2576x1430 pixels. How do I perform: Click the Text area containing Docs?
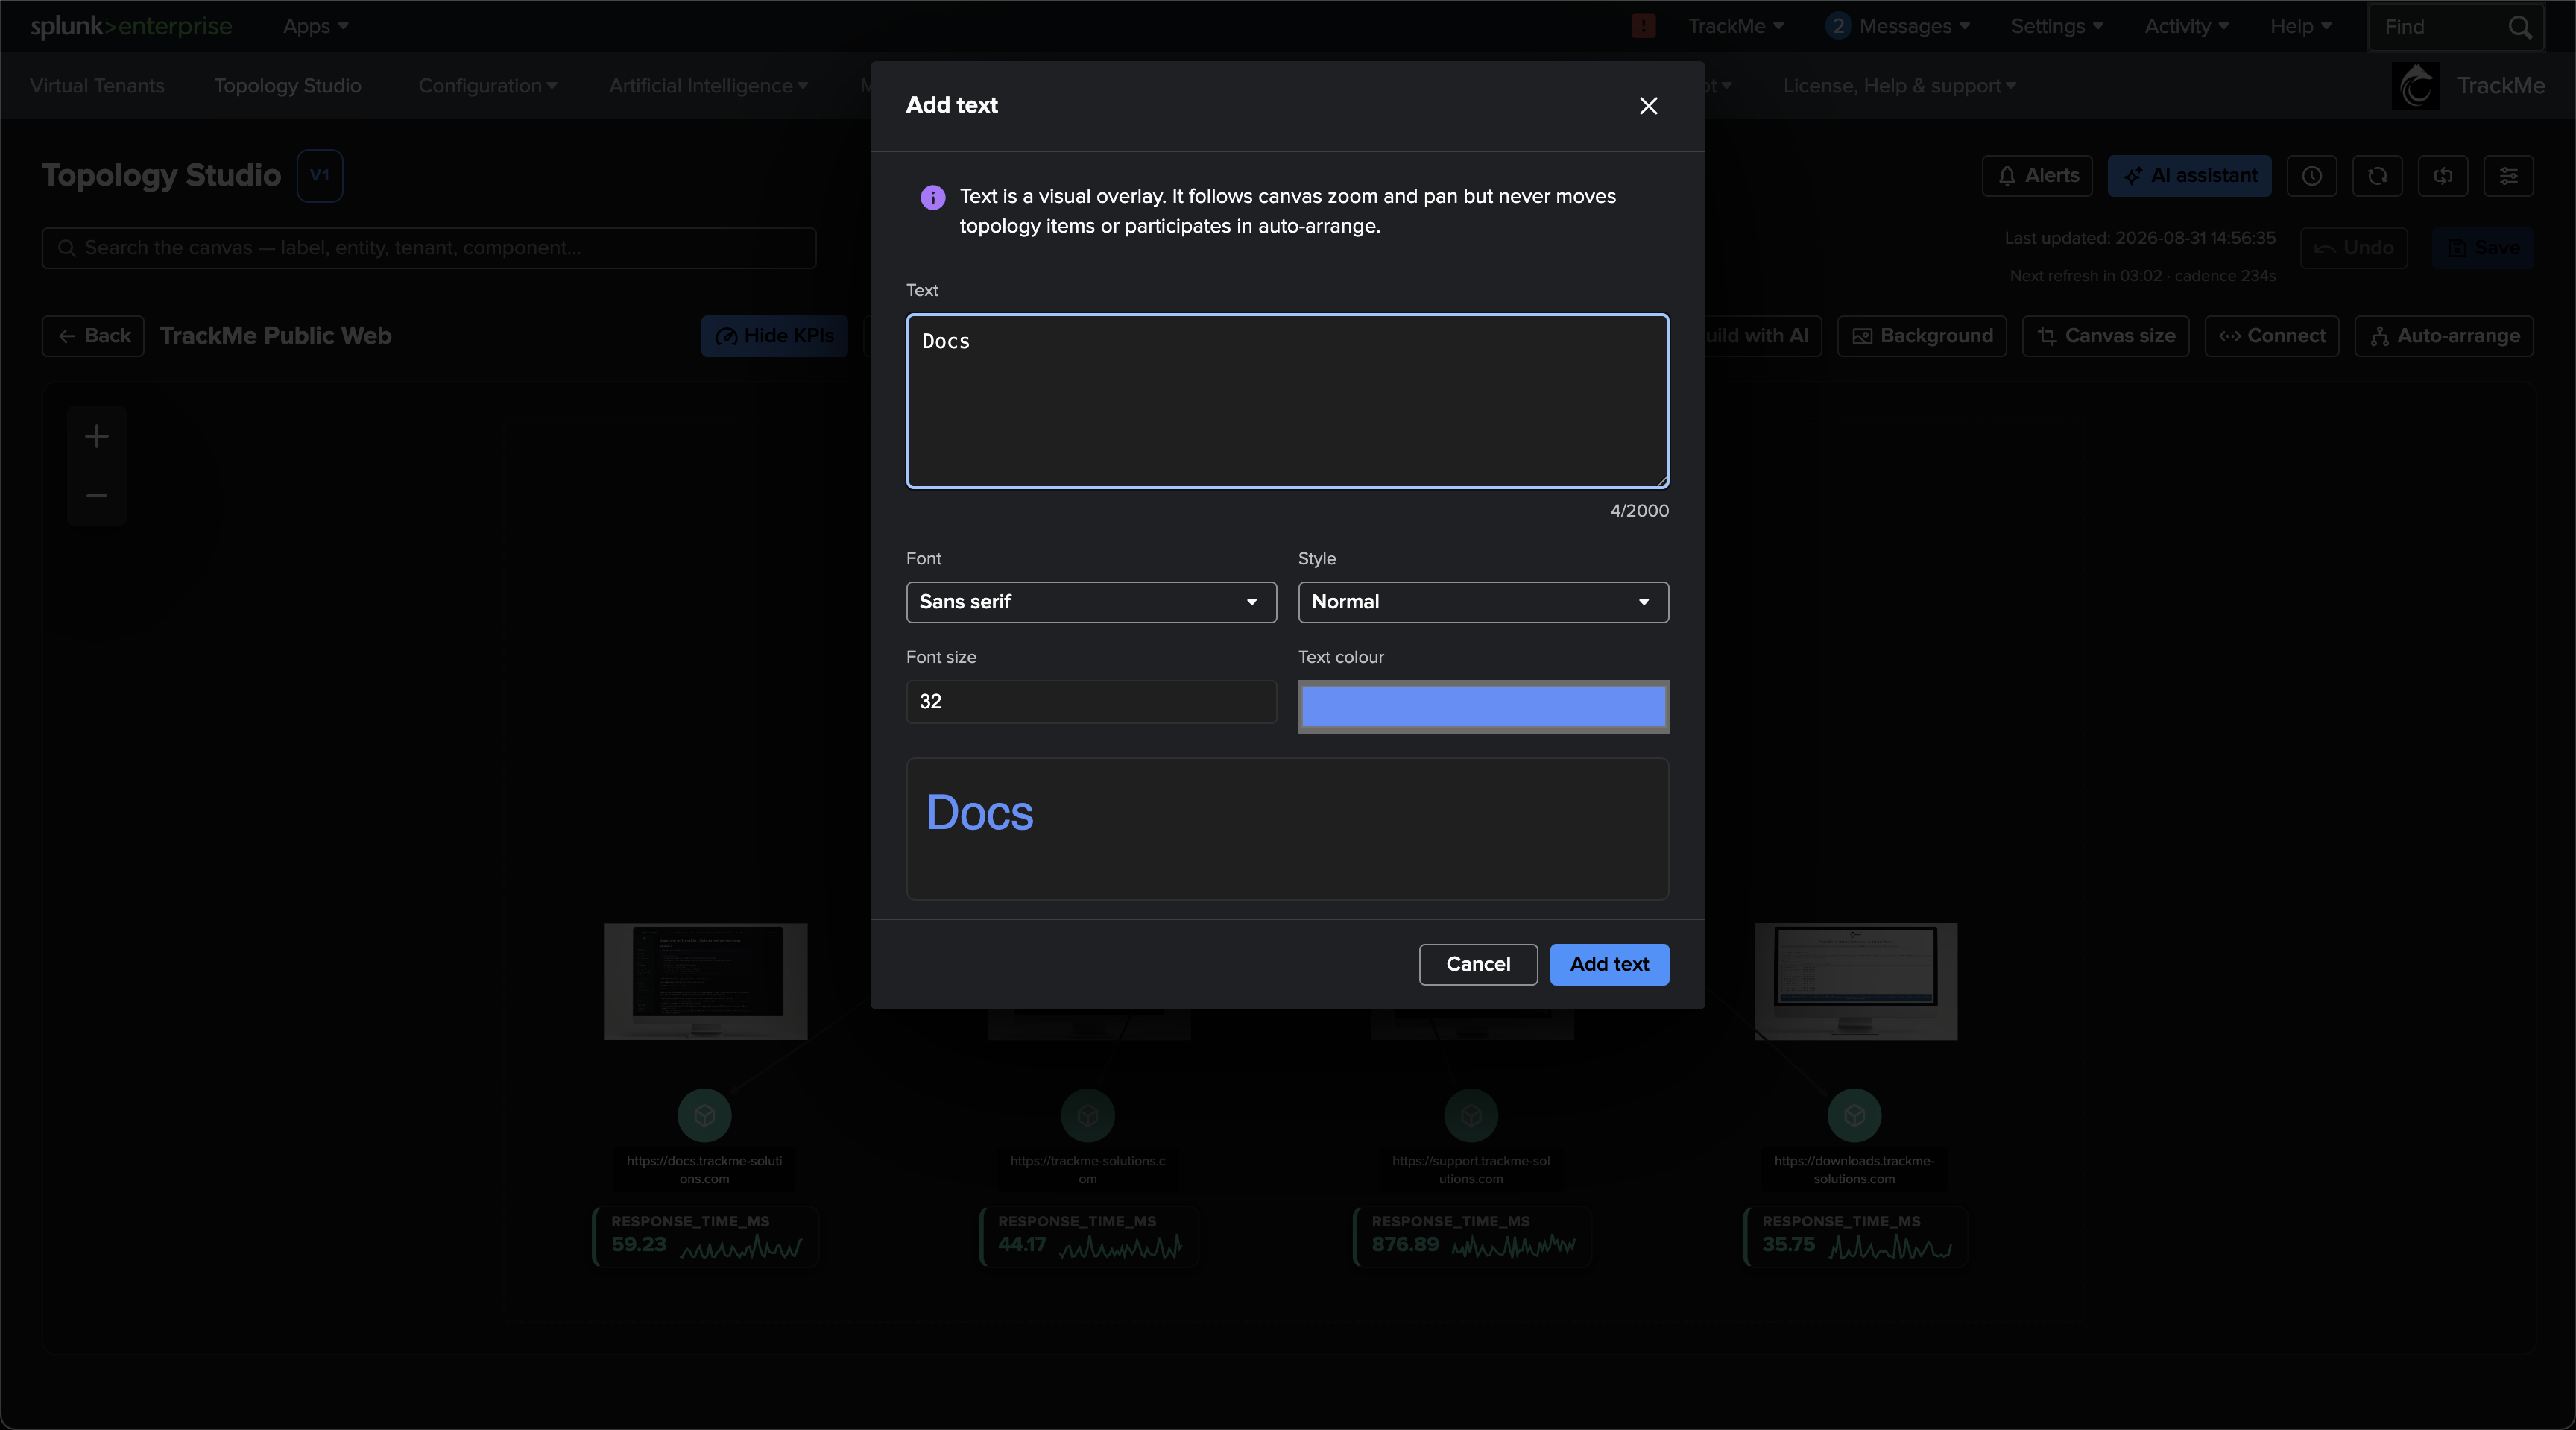(1287, 401)
